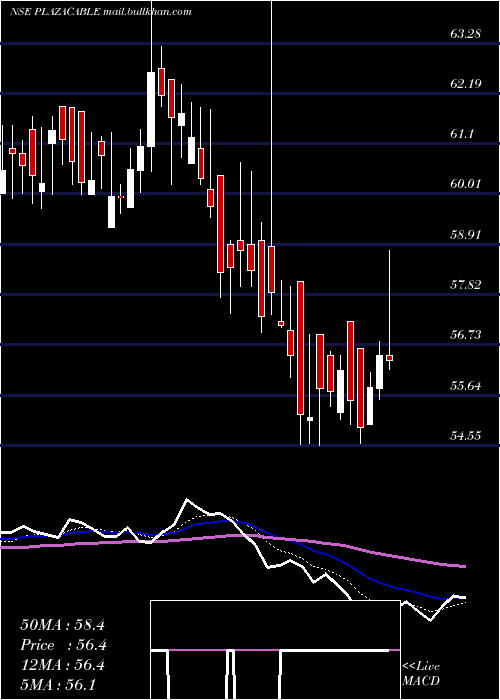Click the 5MA : 56.1 readout
The width and height of the screenshot is (500, 700).
[58, 684]
